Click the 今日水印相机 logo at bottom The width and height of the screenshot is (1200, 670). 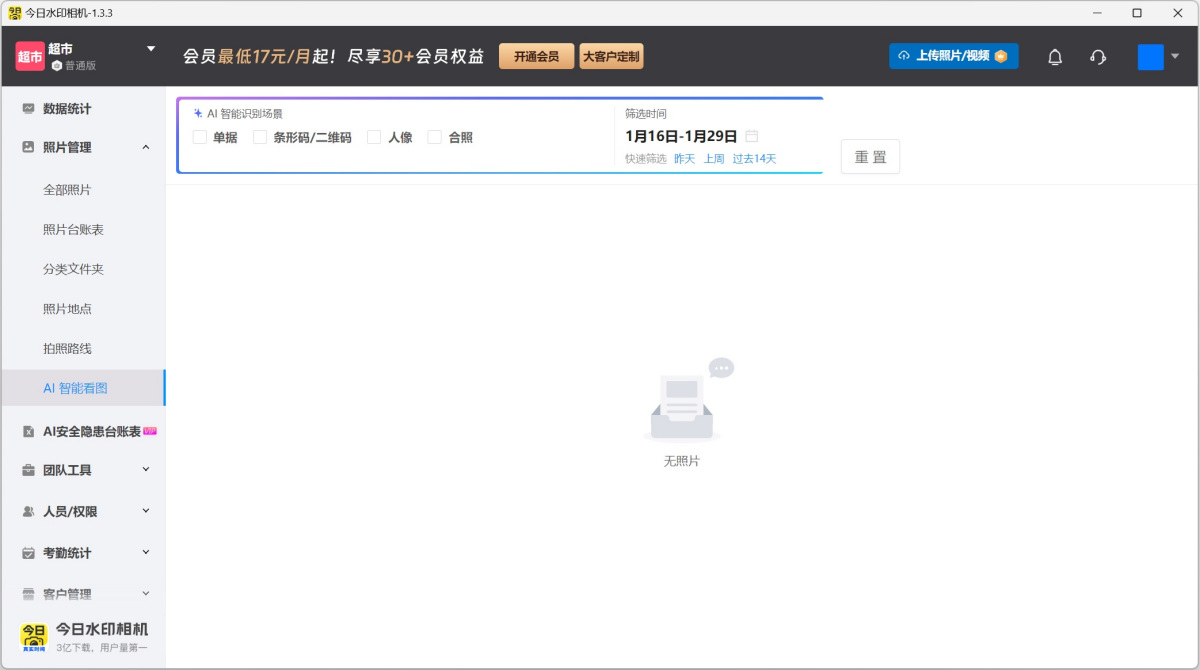(x=34, y=636)
